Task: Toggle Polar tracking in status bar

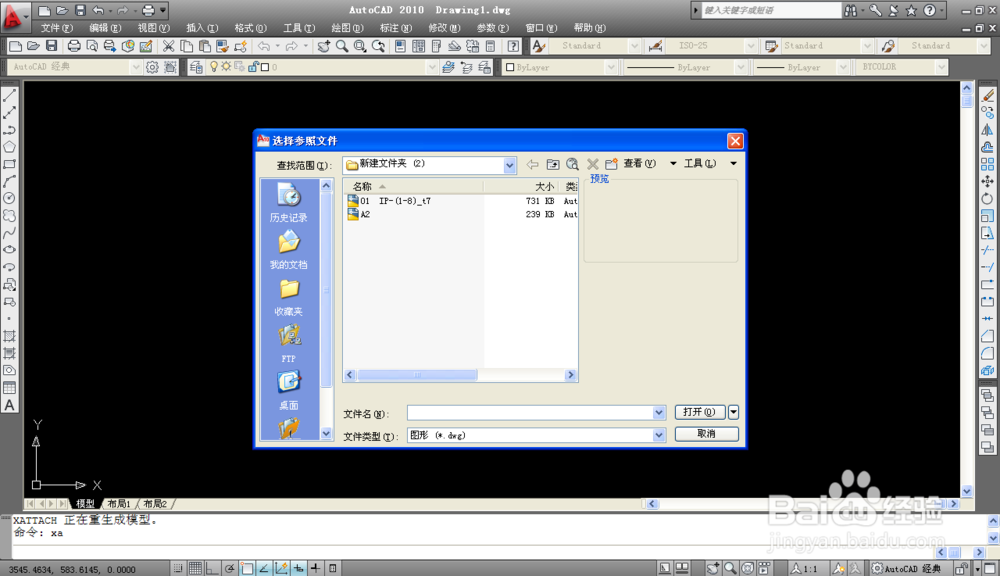Action: tap(230, 568)
